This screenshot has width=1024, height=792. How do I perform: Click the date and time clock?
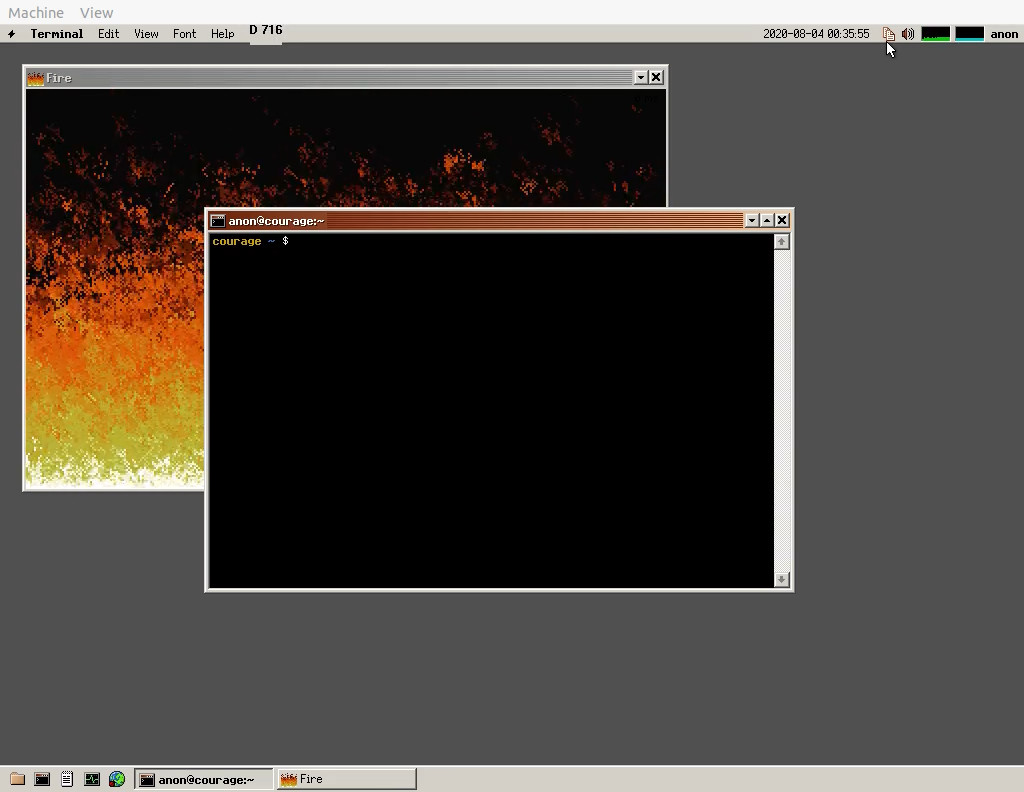tap(816, 34)
